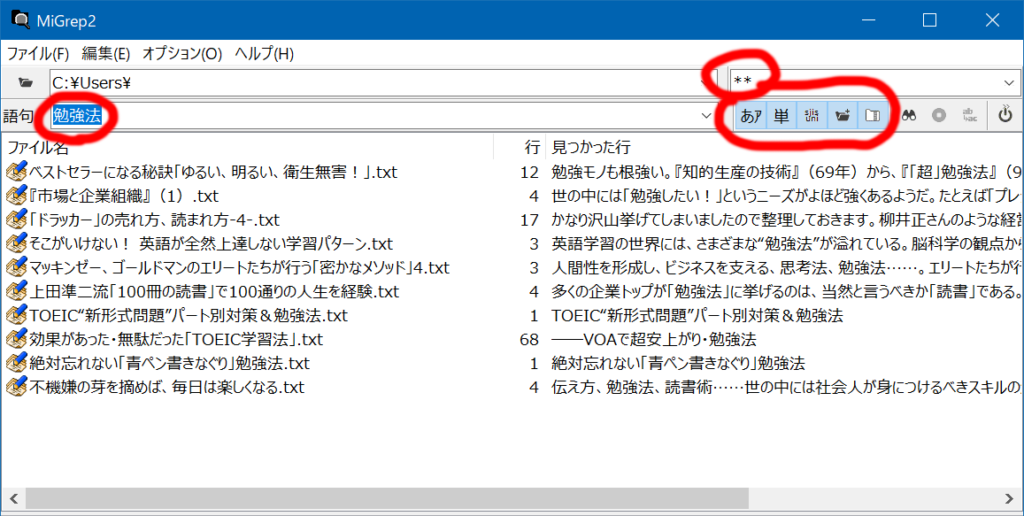
Task: Open the オプション(O) menu
Action: [x=182, y=53]
